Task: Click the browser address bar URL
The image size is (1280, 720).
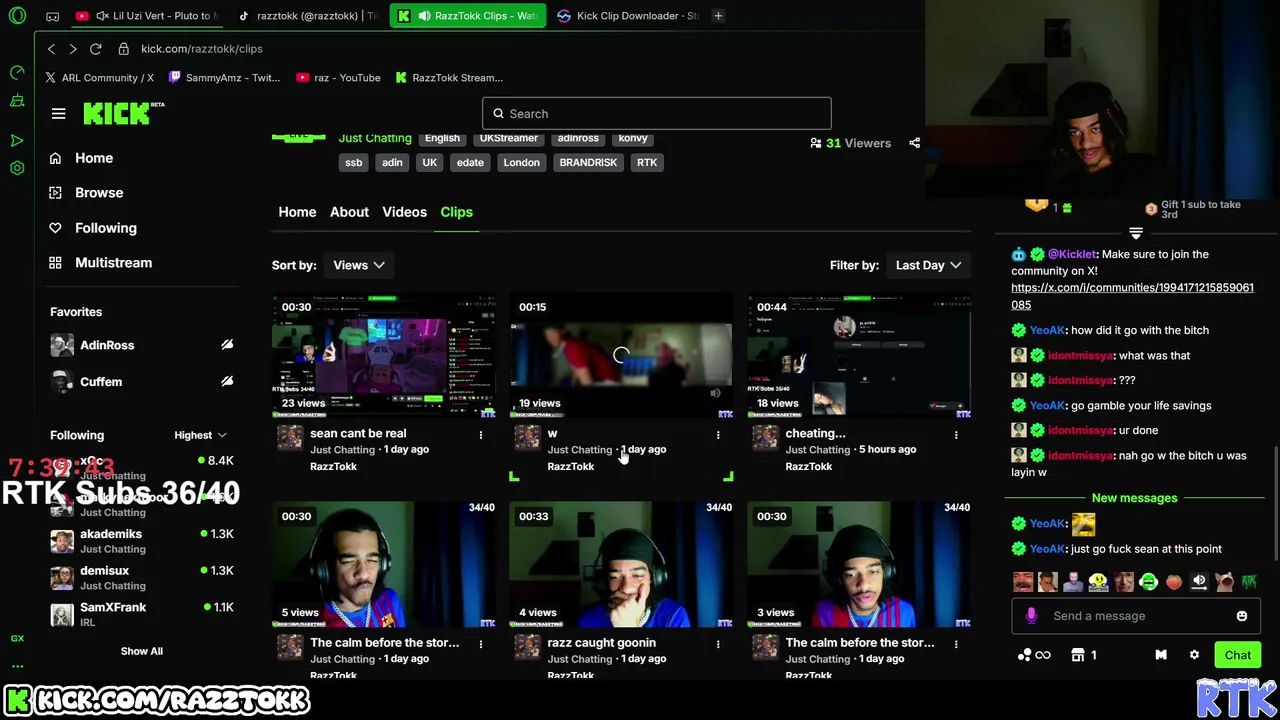Action: click(201, 48)
